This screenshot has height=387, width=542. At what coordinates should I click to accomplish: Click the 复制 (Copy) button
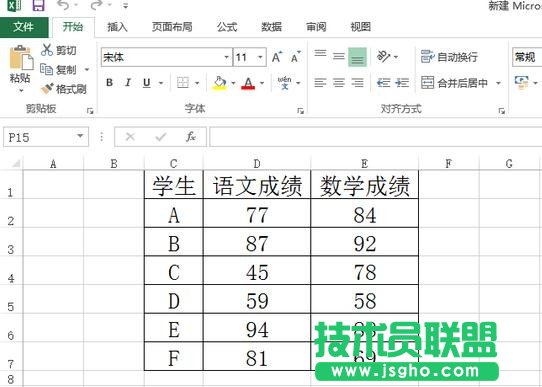click(58, 70)
